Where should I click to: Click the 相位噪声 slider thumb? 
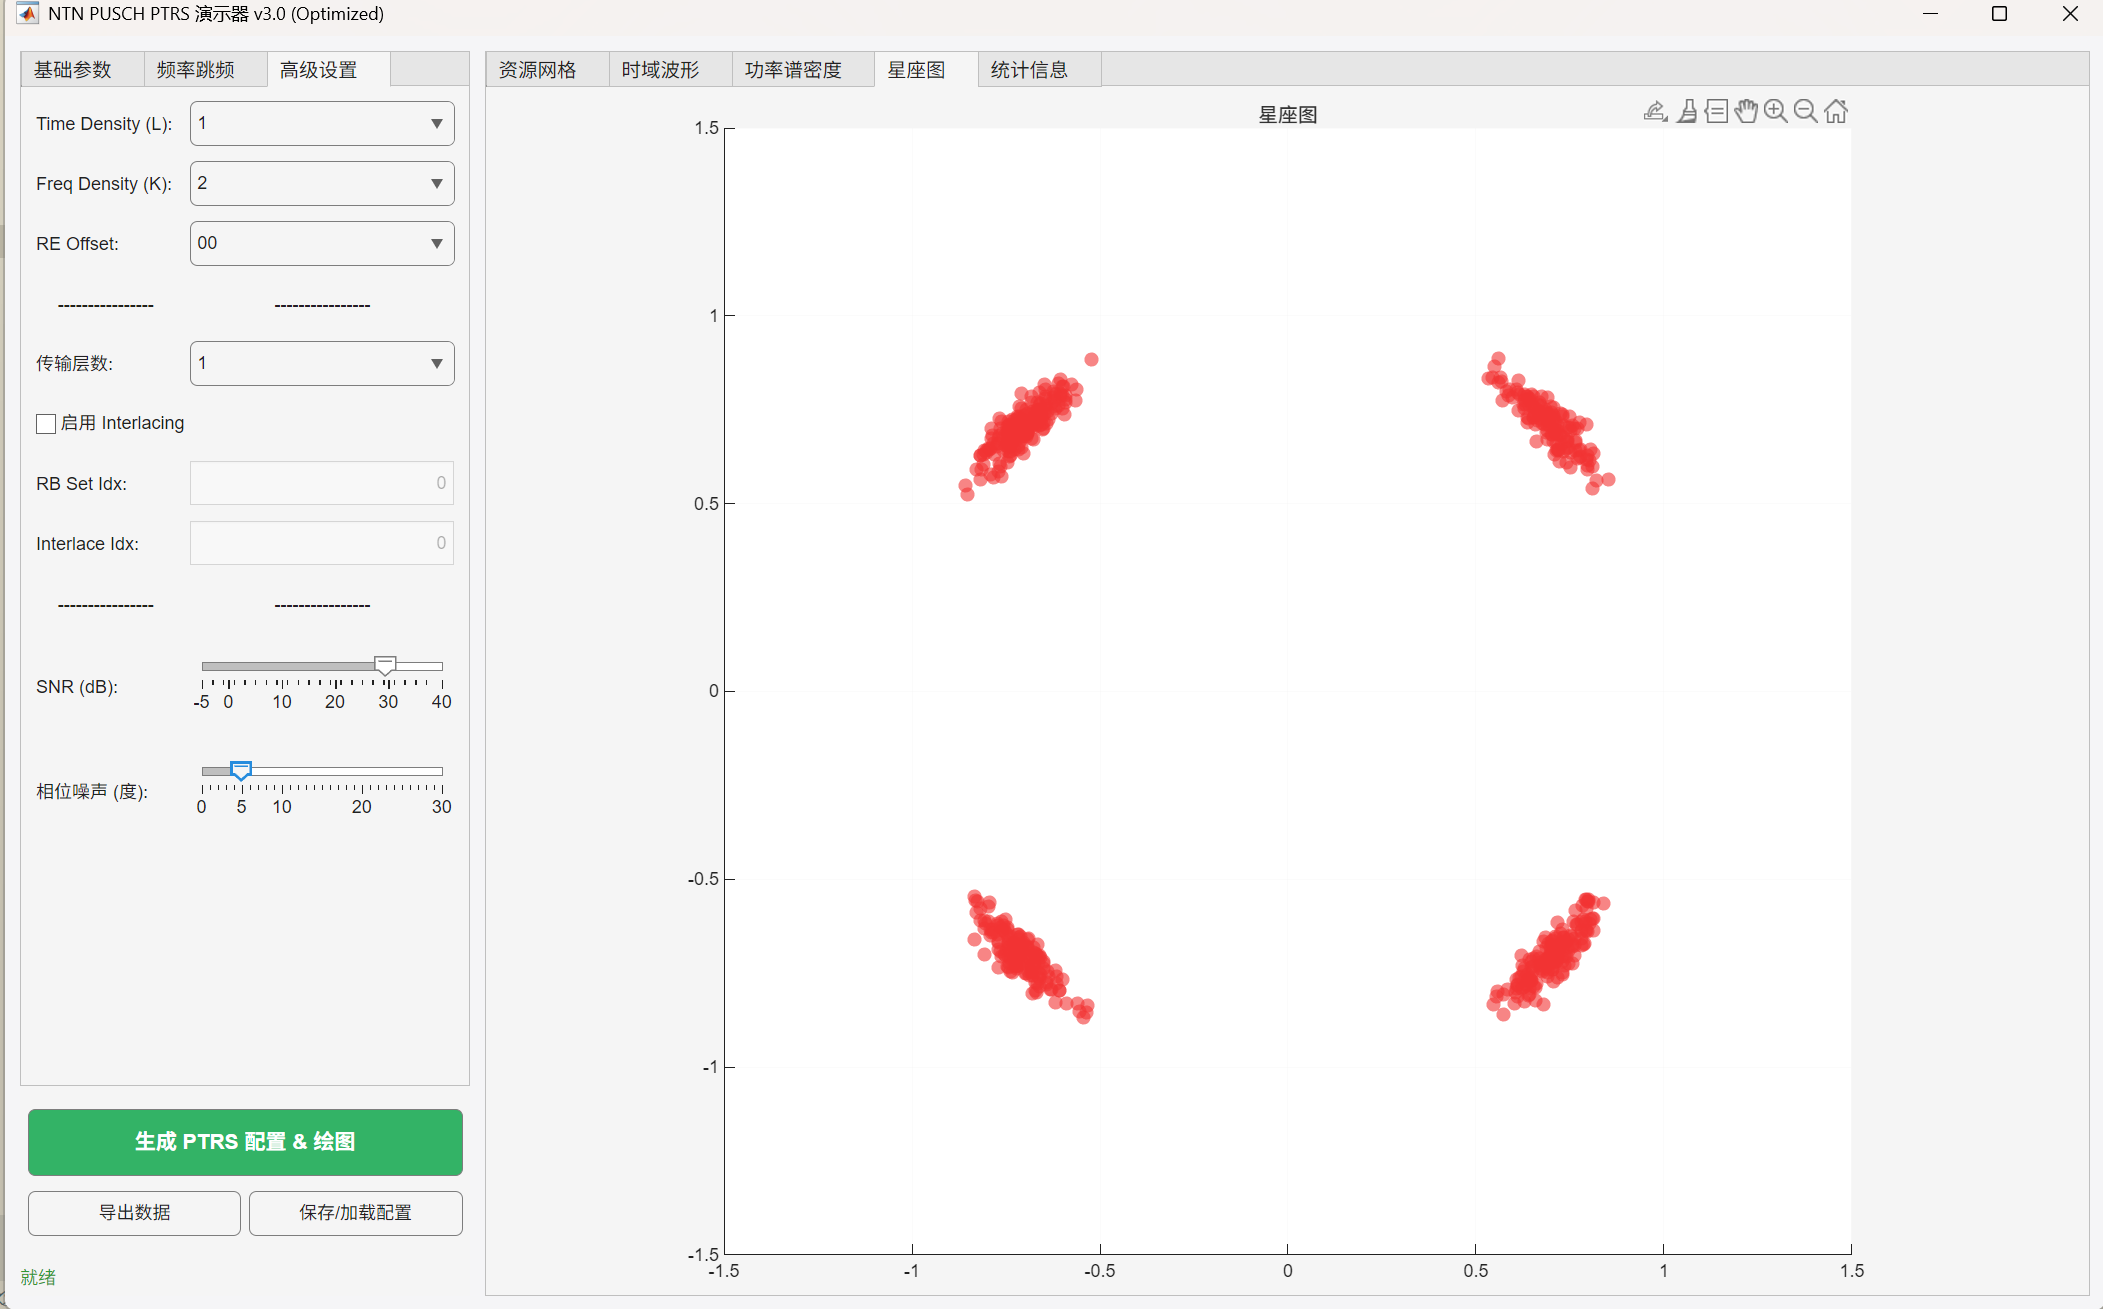240,771
